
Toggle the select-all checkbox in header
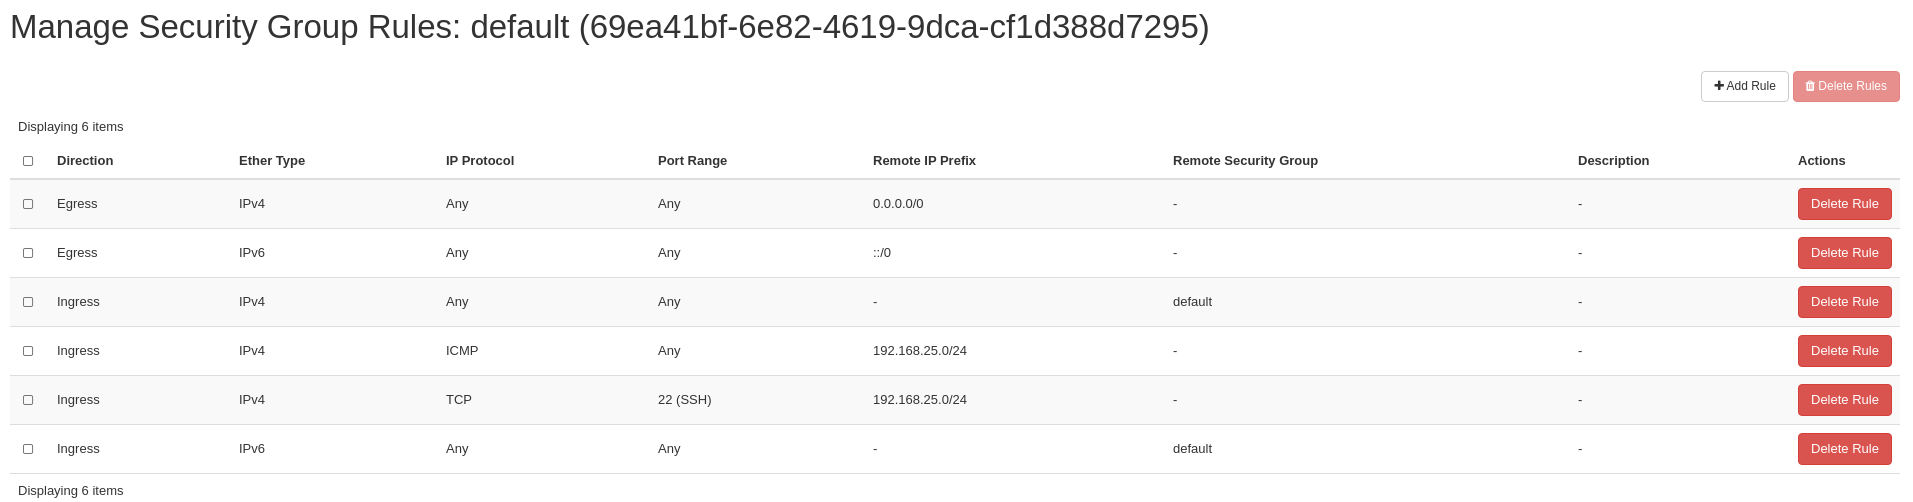pos(28,161)
